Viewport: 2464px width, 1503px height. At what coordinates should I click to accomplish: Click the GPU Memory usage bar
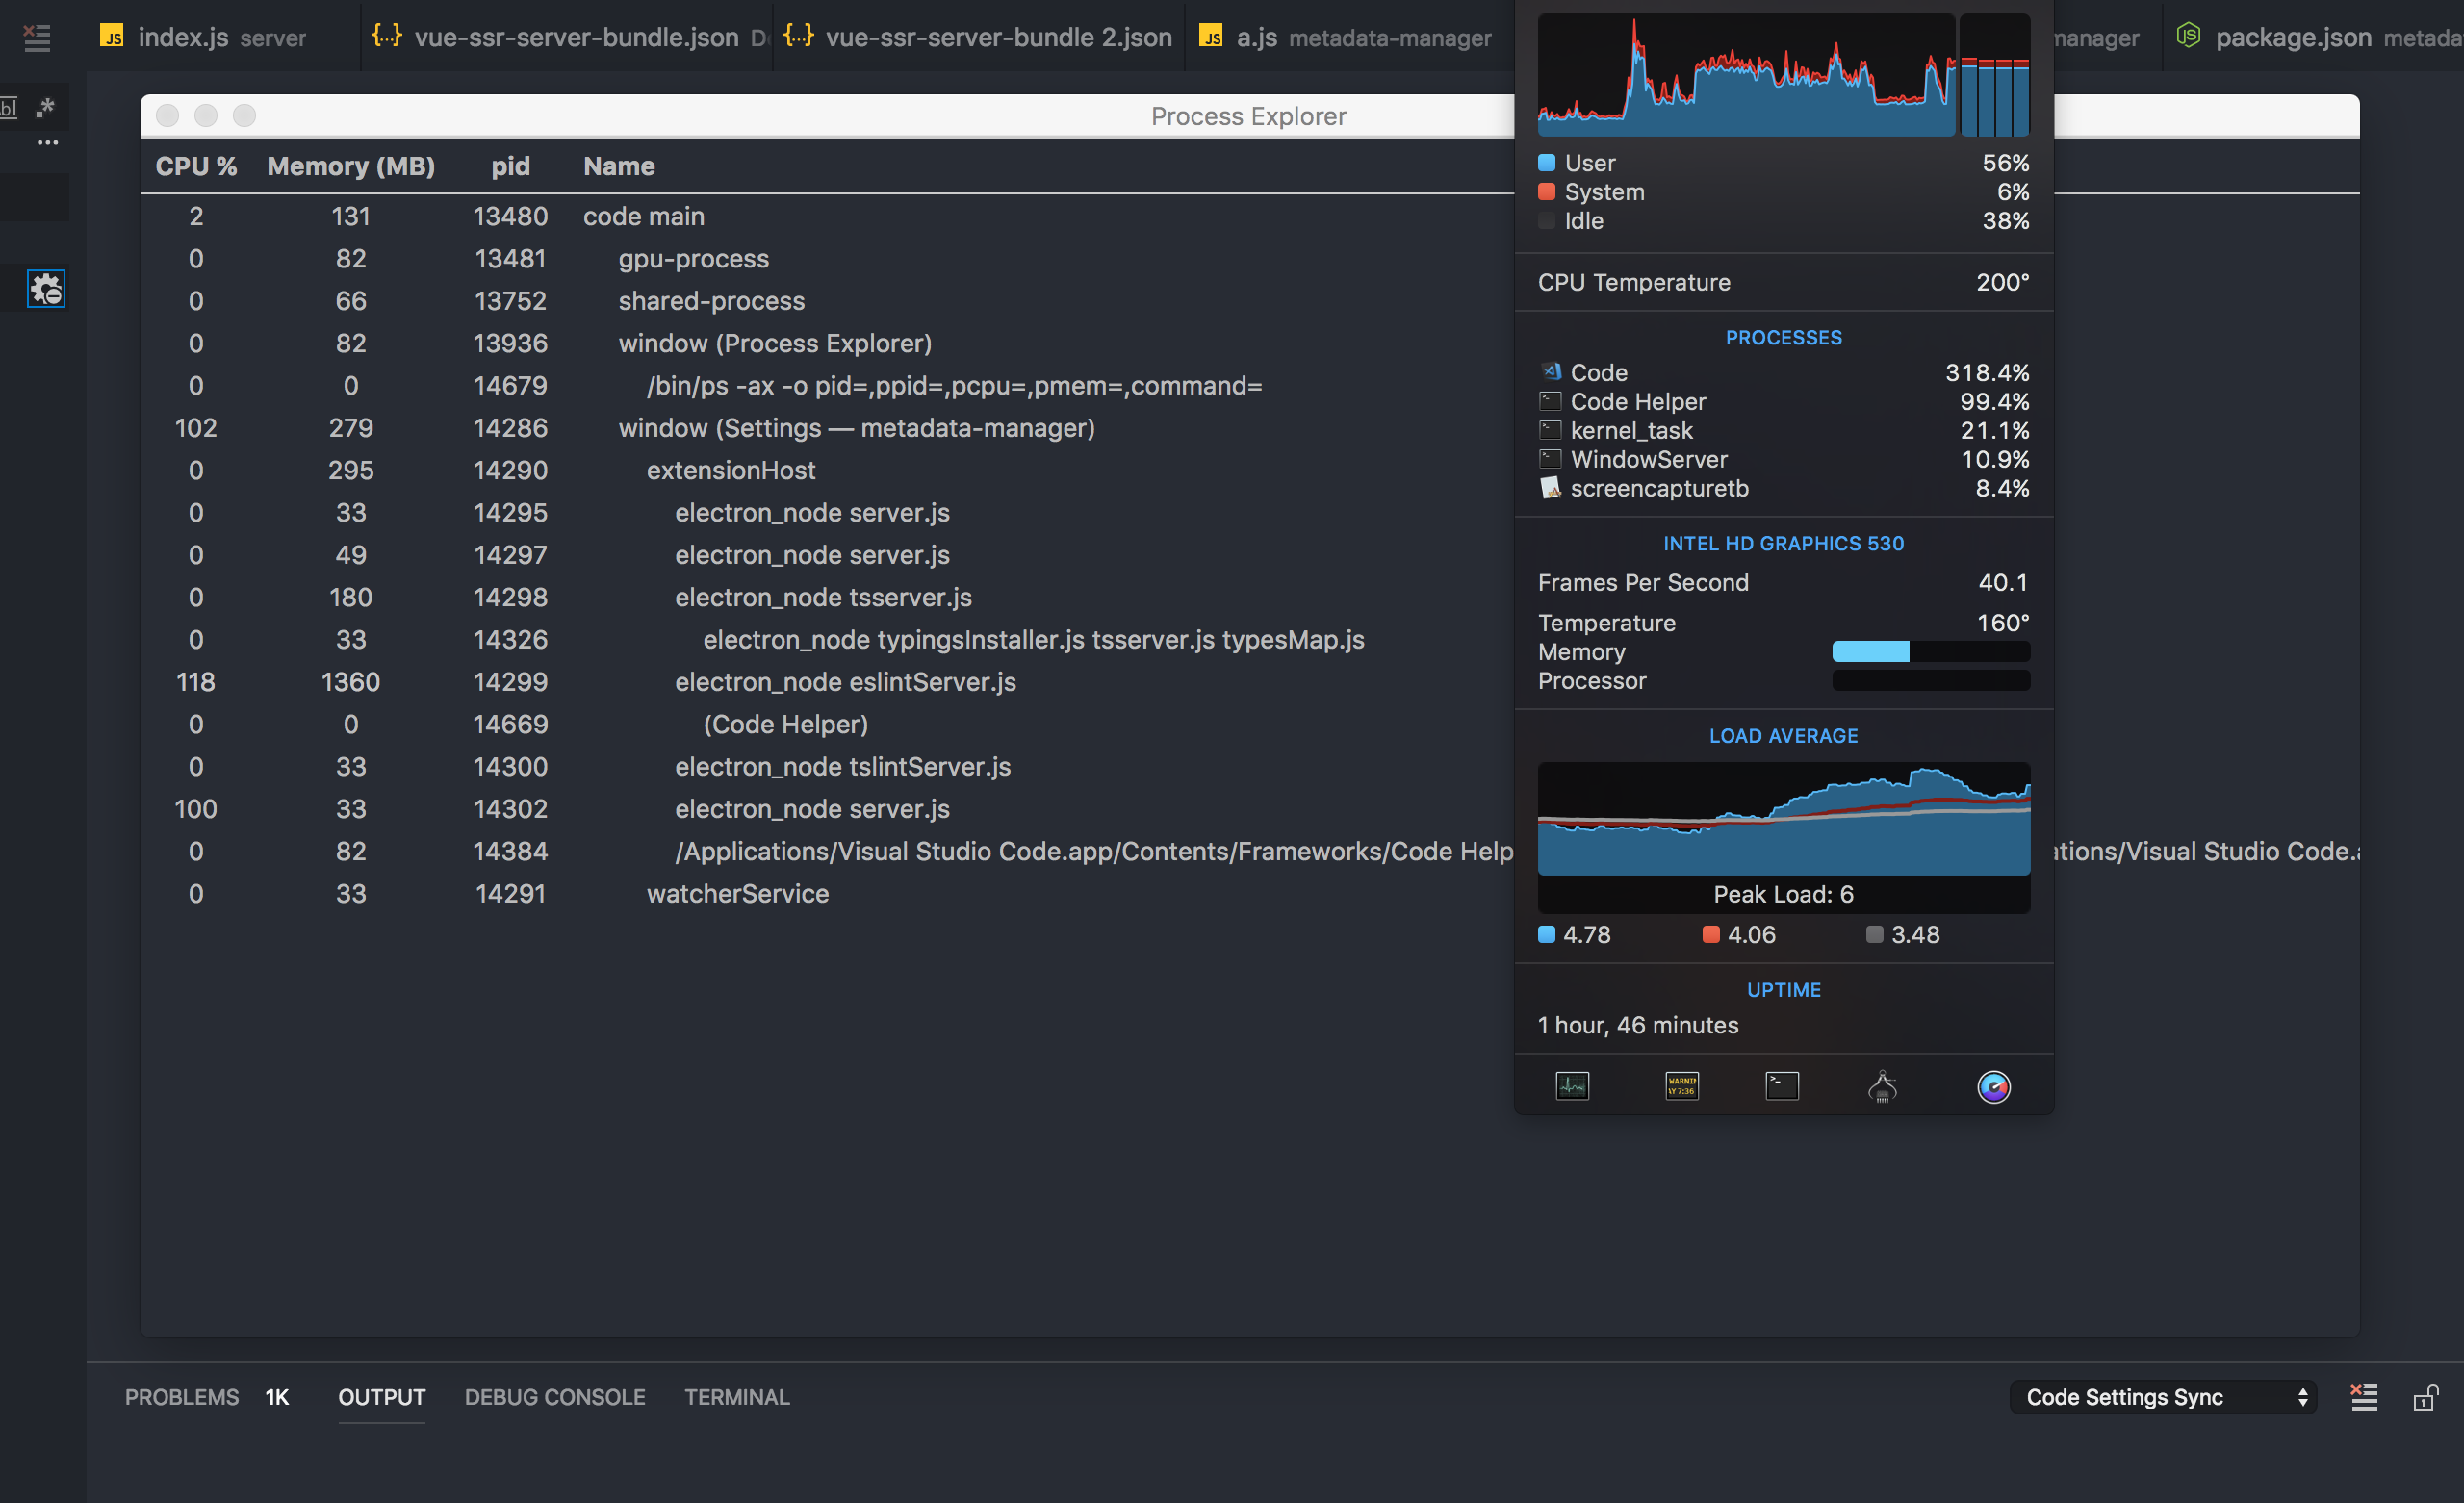pos(1930,651)
